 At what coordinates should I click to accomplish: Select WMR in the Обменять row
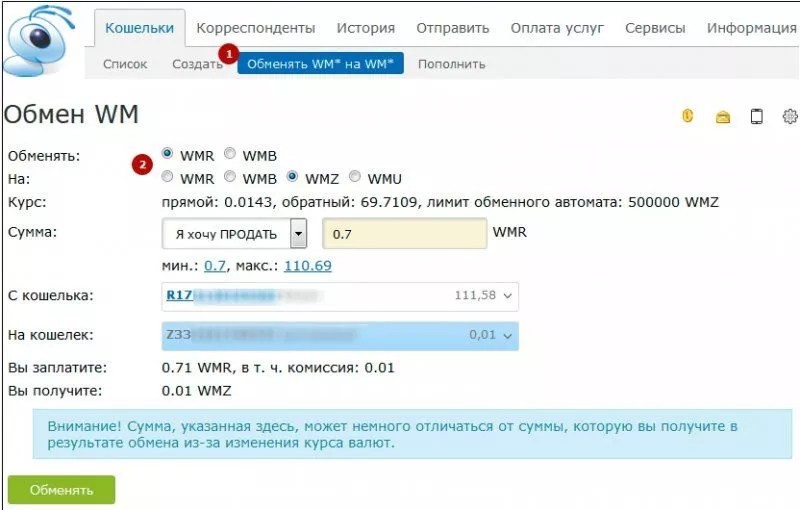pos(167,153)
